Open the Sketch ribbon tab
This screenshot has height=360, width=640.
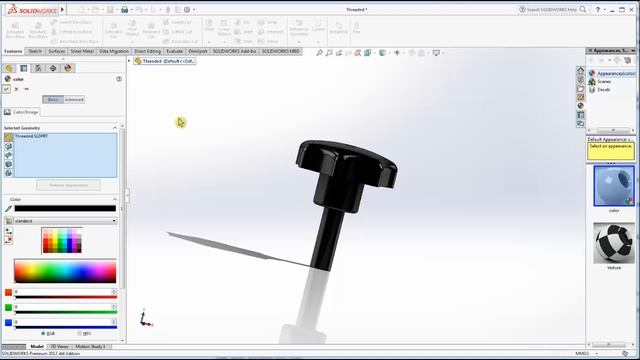[35, 51]
